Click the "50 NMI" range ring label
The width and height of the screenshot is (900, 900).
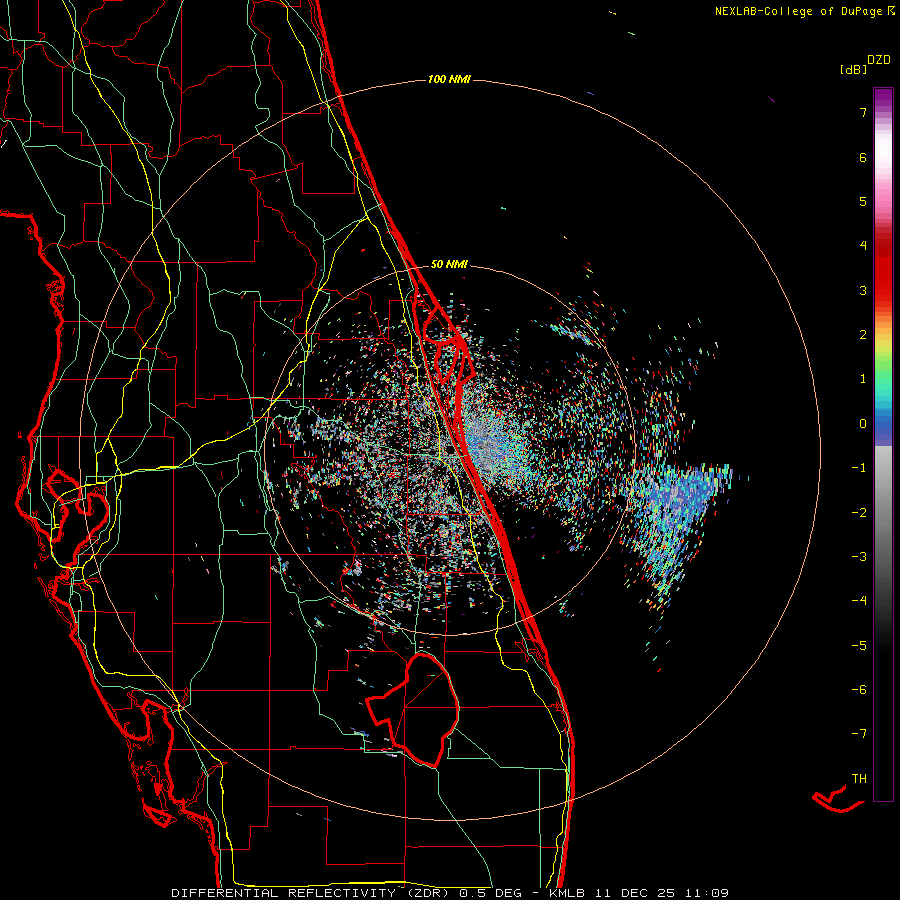click(449, 264)
